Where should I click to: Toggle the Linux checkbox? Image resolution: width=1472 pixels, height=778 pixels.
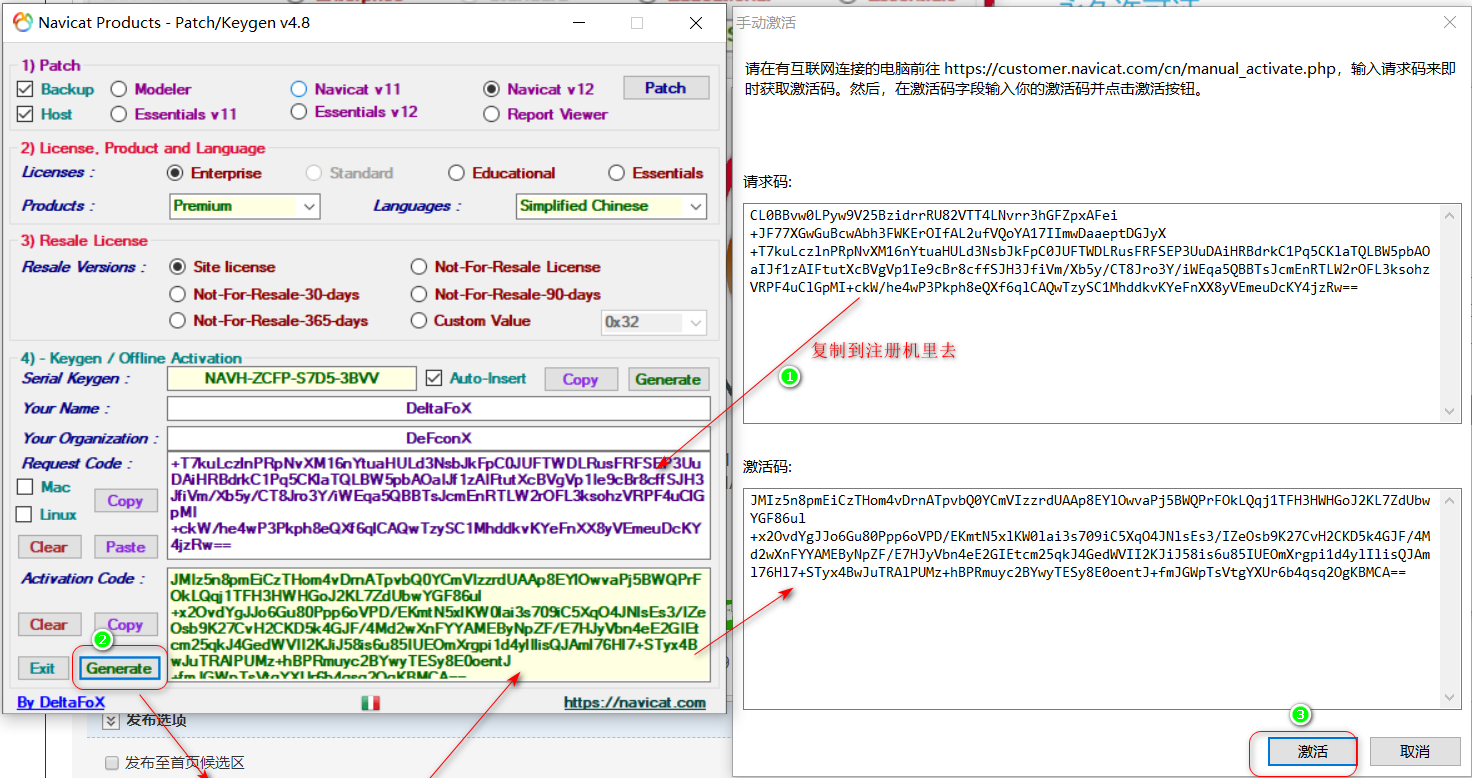[26, 514]
